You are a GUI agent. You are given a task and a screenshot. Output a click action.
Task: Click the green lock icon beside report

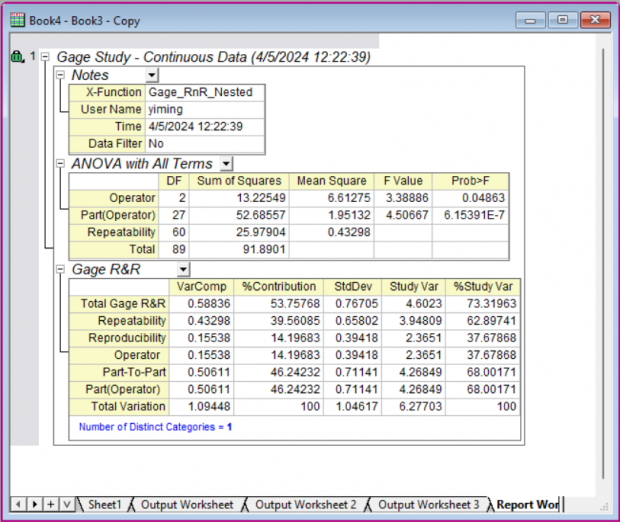[x=17, y=57]
